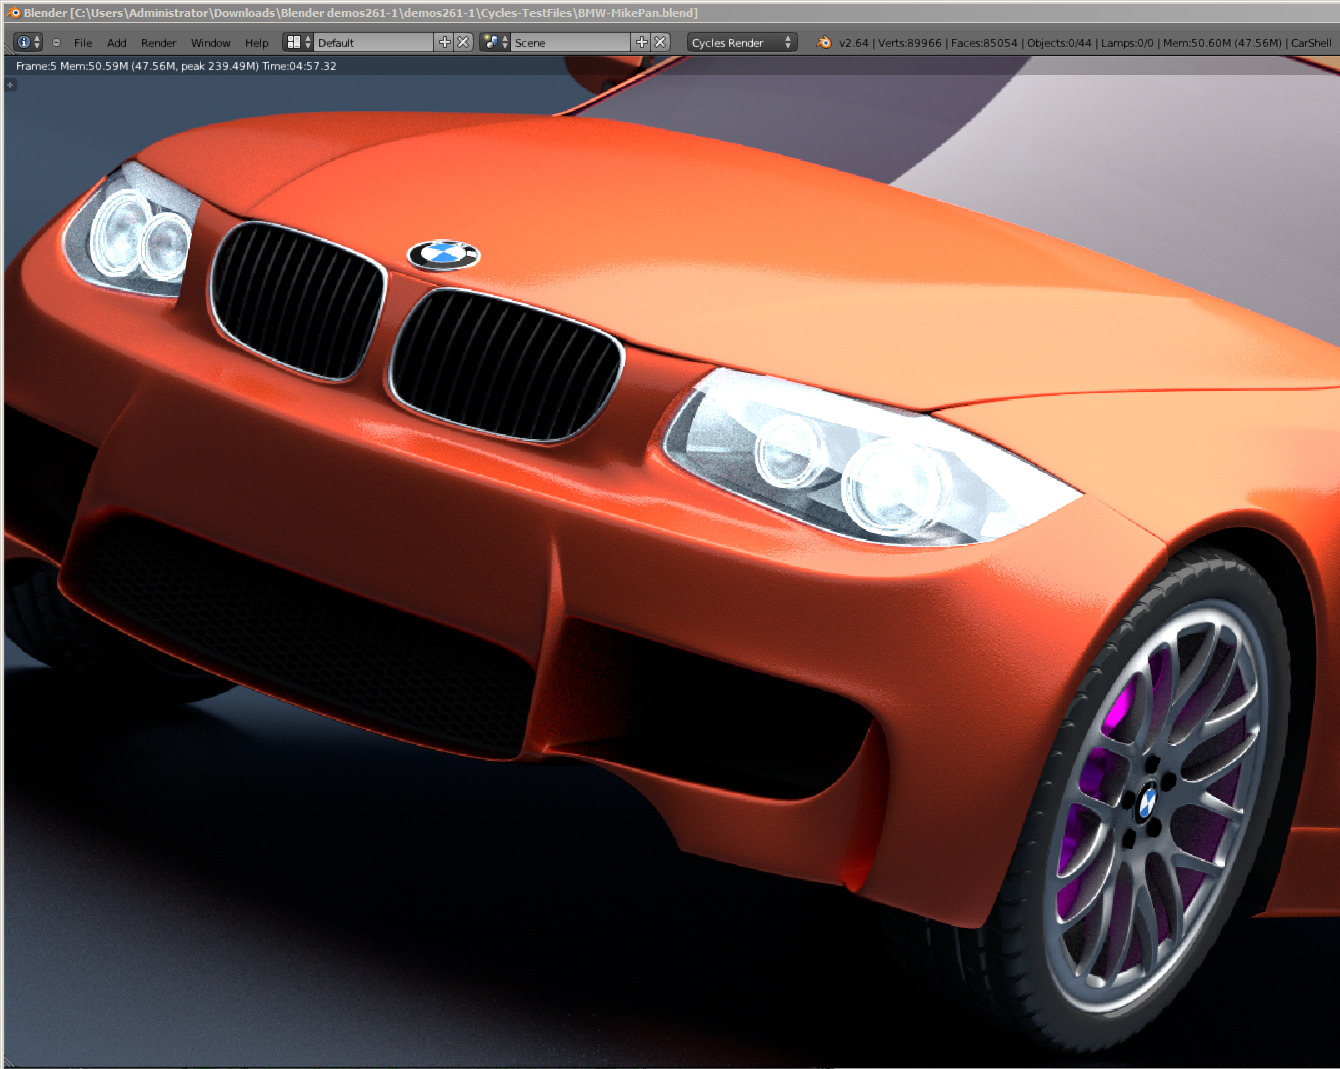Click the Blender logo beside version v2.64
The width and height of the screenshot is (1340, 1069).
click(824, 42)
